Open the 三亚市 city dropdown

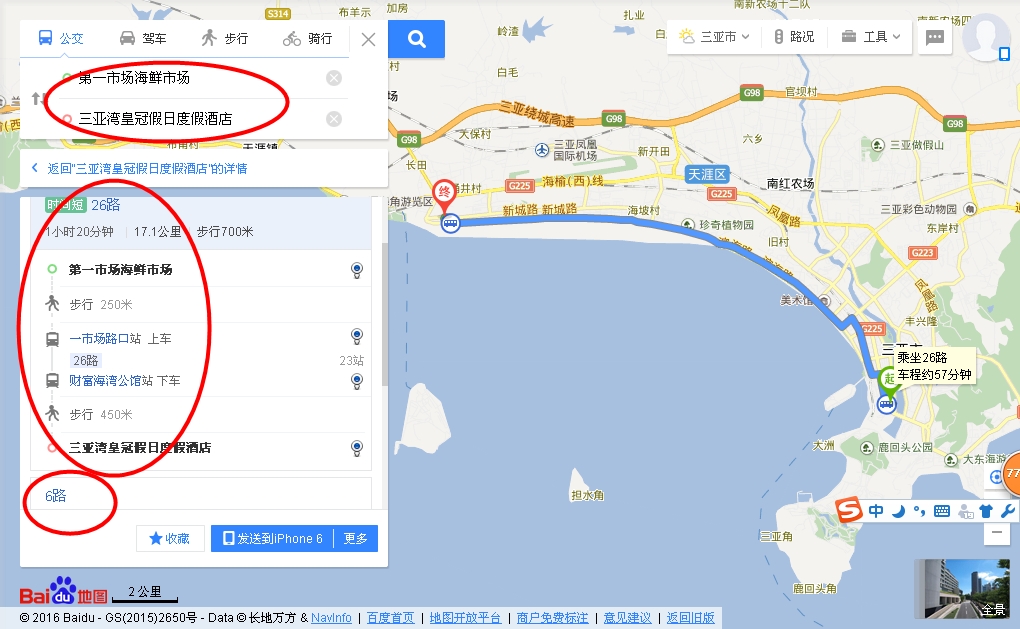pyautogui.click(x=714, y=37)
